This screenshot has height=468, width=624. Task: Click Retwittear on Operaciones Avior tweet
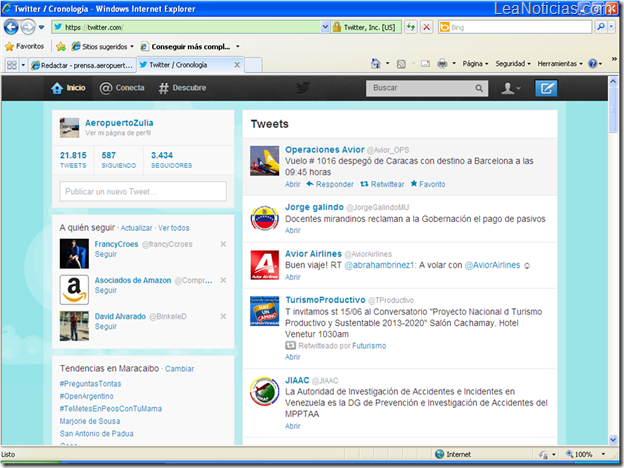(x=382, y=184)
